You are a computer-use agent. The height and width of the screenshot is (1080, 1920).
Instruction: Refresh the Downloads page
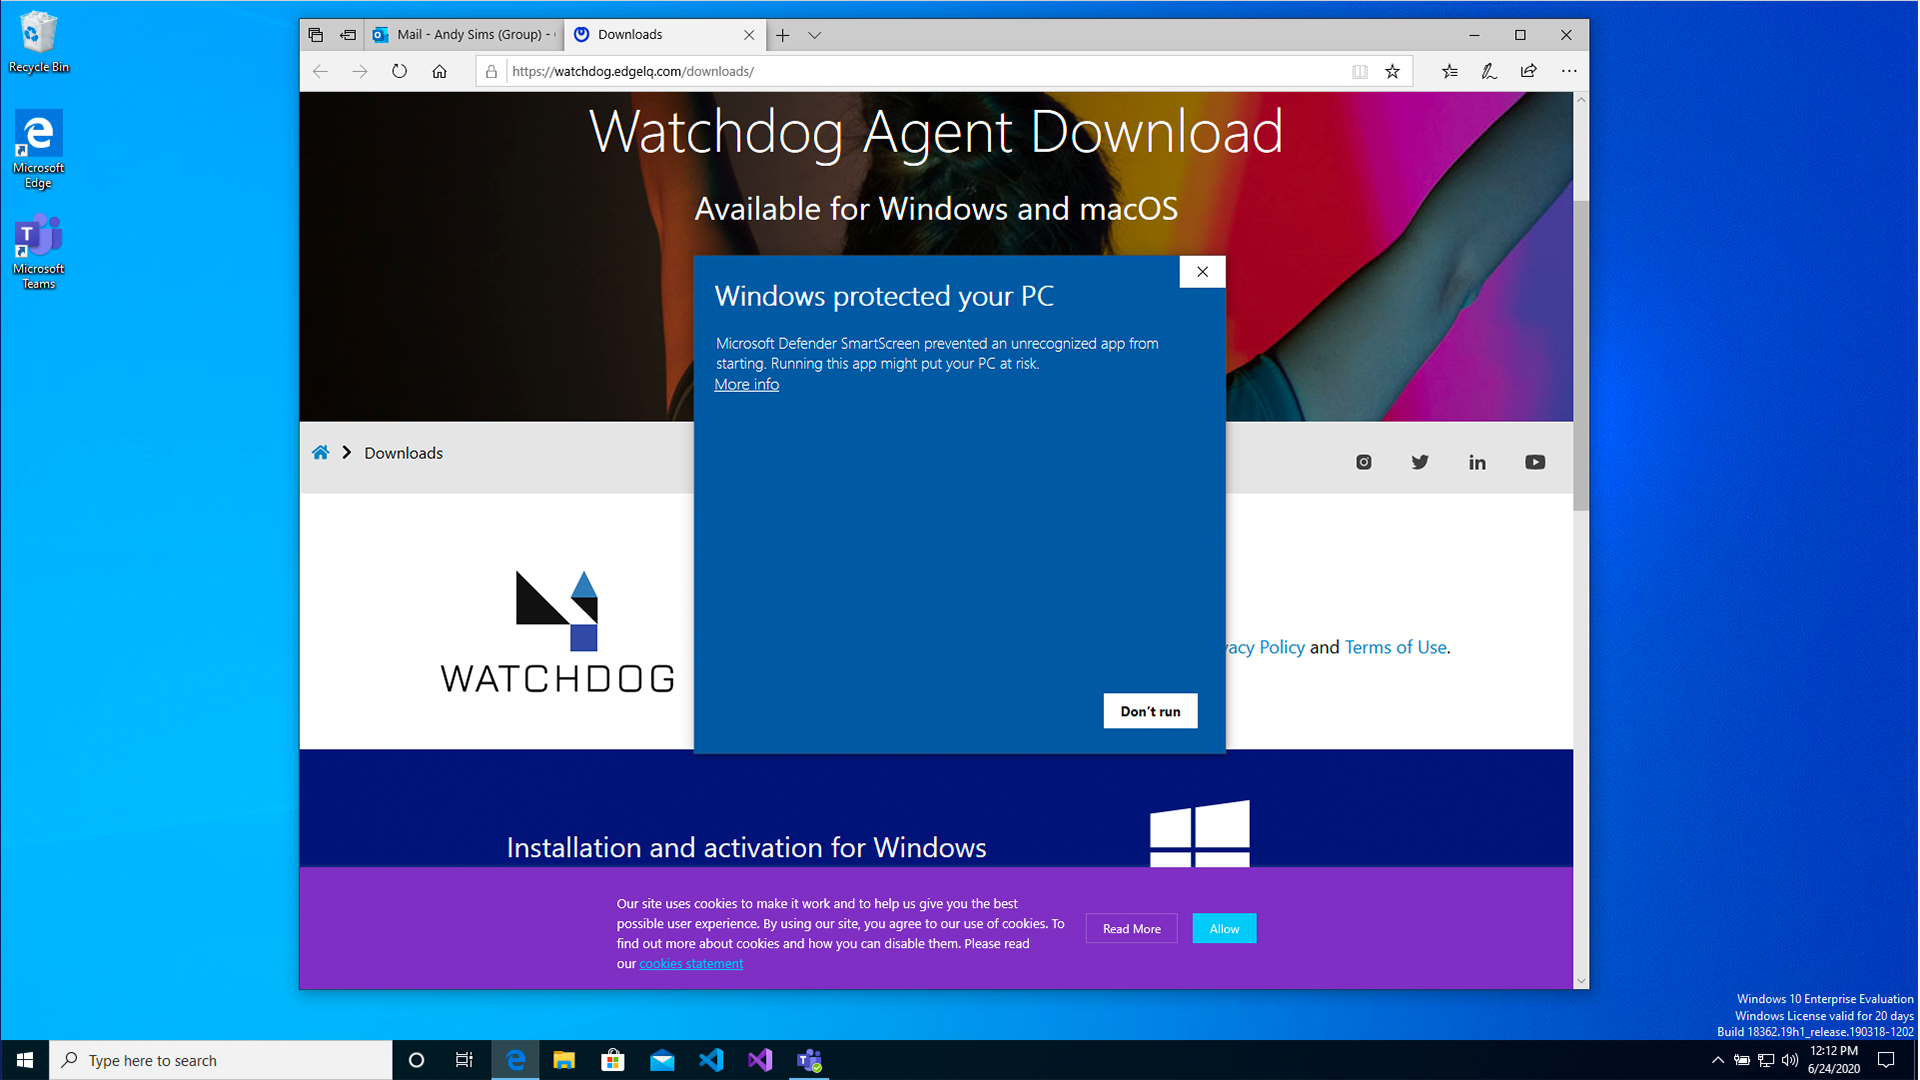click(x=399, y=71)
